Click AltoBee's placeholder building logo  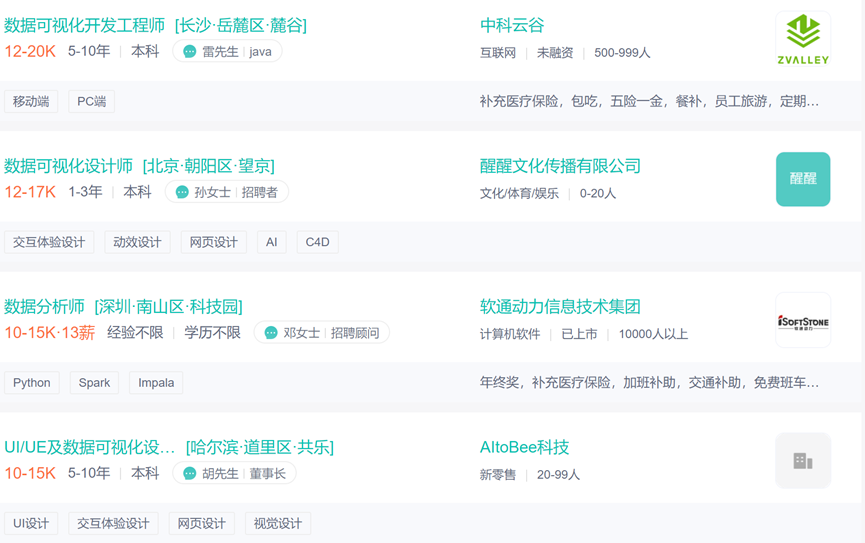(803, 461)
